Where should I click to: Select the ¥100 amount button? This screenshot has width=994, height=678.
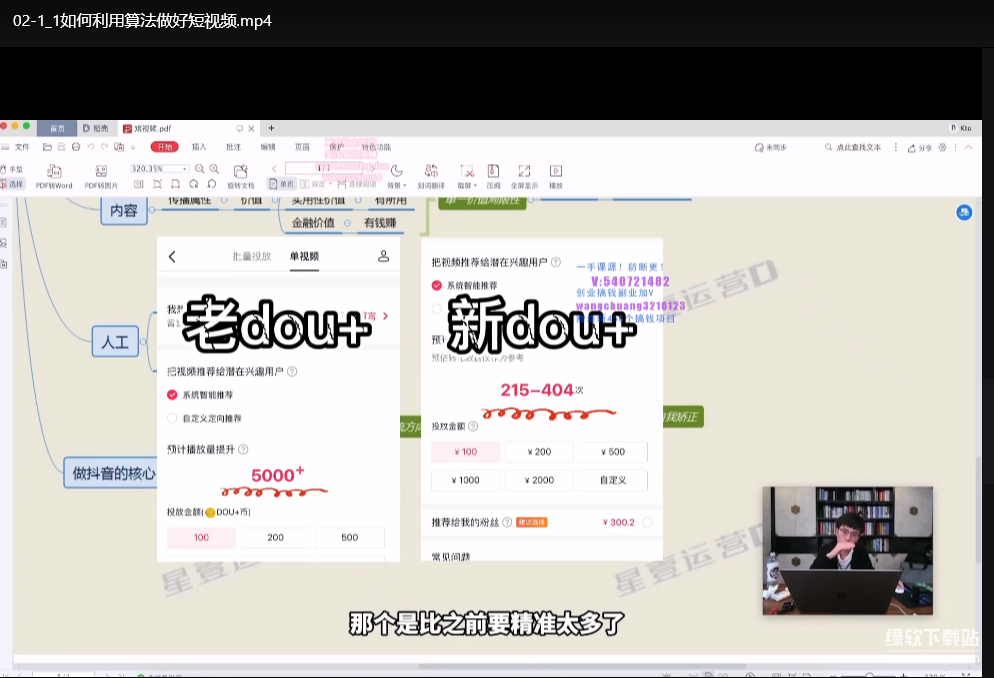pos(466,452)
